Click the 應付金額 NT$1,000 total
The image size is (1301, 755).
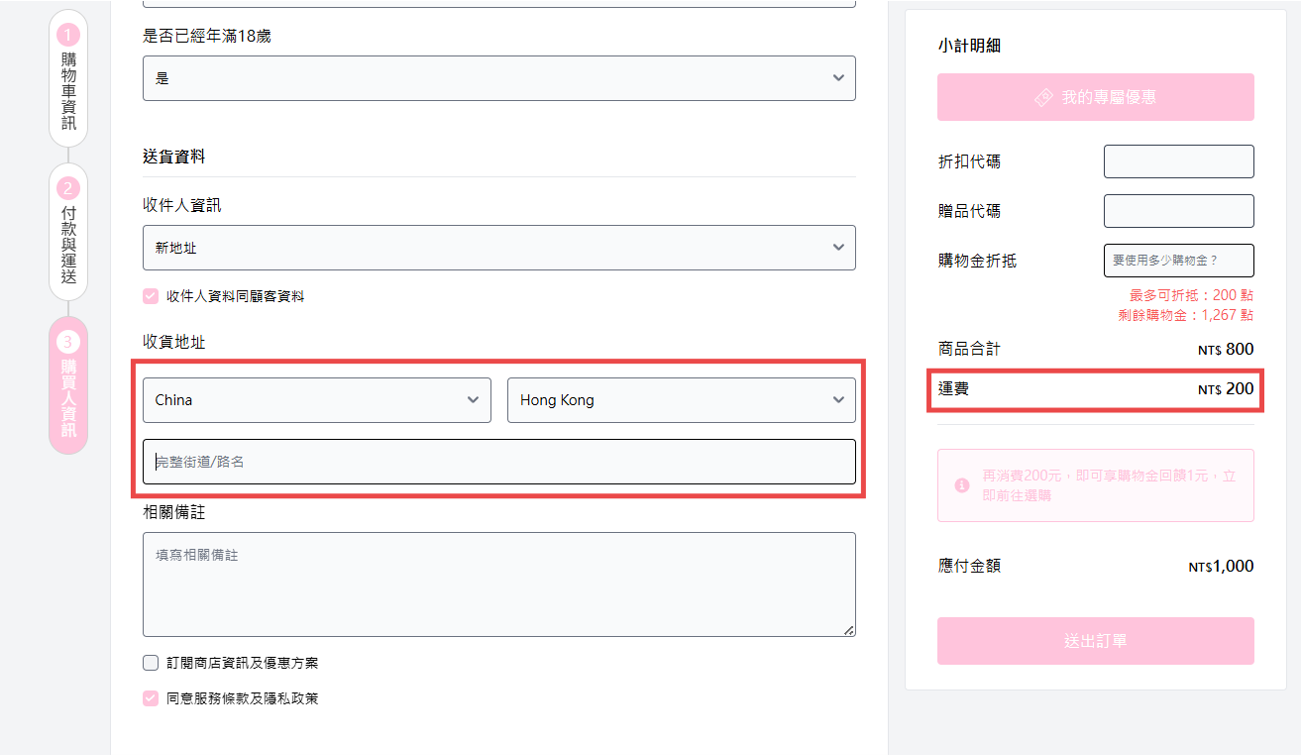1221,566
